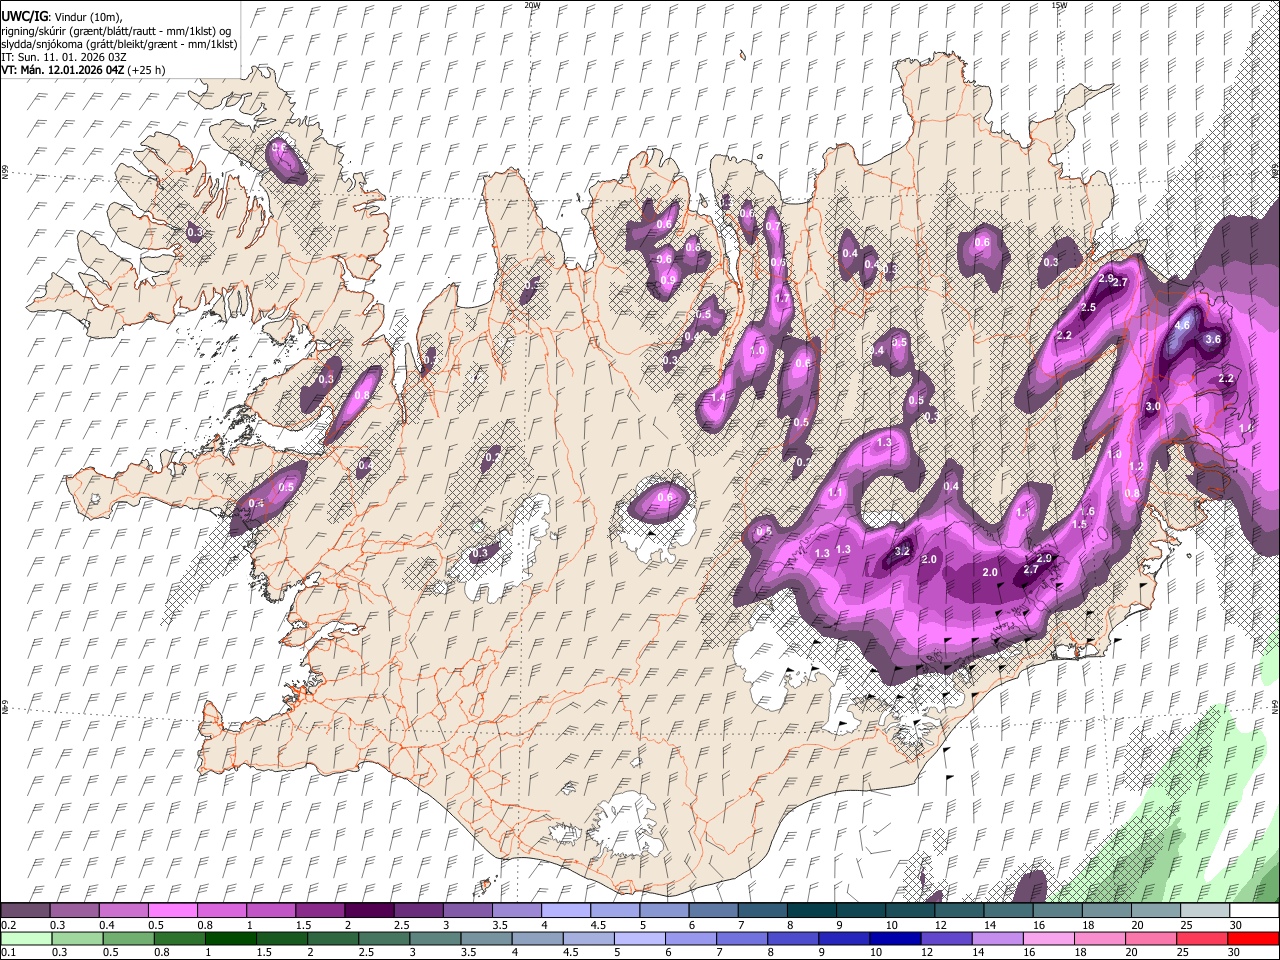Click the 0.2 label in snow legend
Image resolution: width=1280 pixels, height=960 pixels.
coord(7,925)
